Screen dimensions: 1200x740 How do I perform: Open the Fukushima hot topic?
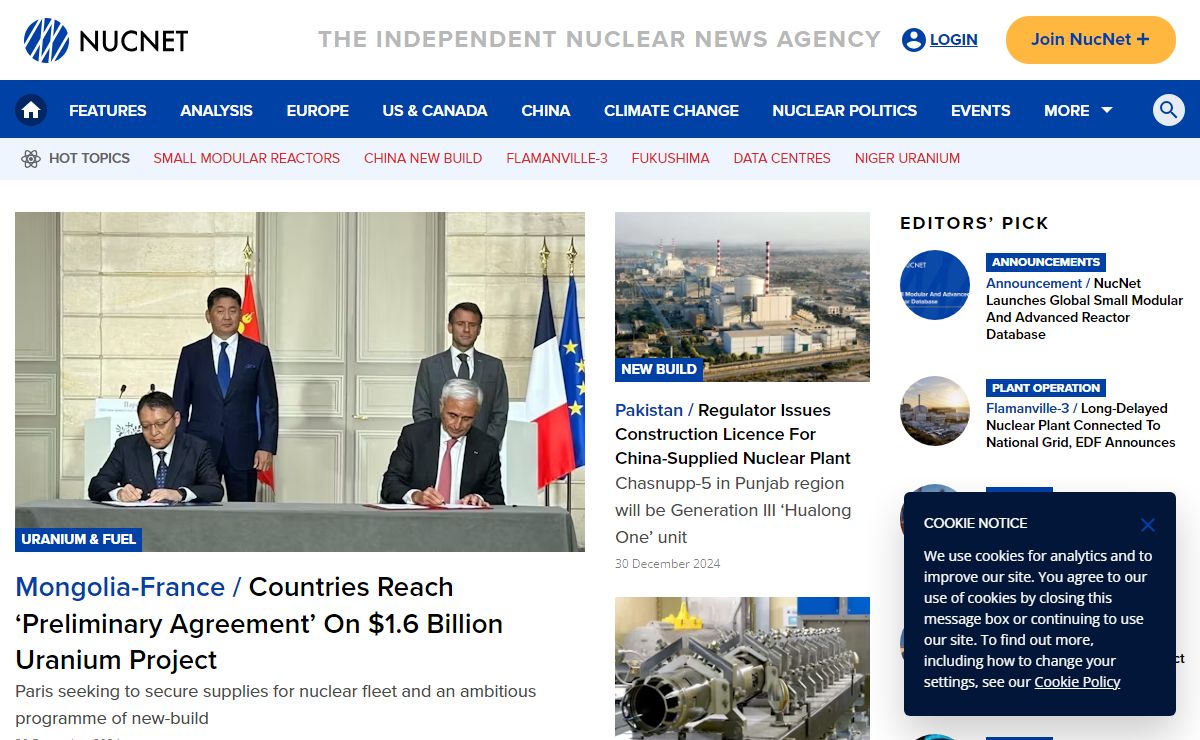point(670,158)
